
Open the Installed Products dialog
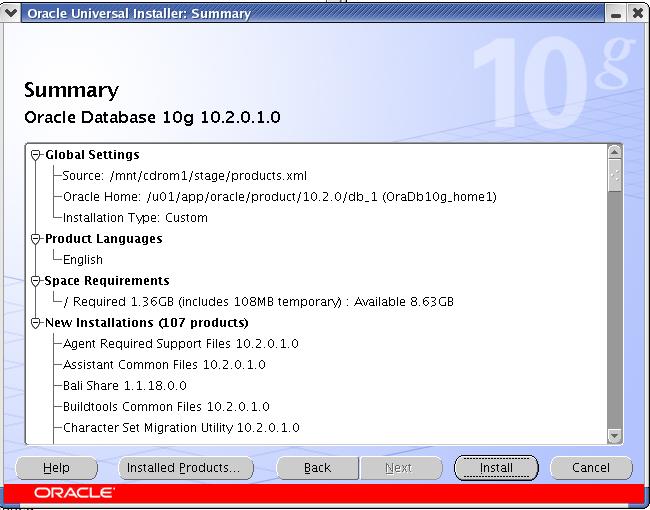click(x=186, y=468)
